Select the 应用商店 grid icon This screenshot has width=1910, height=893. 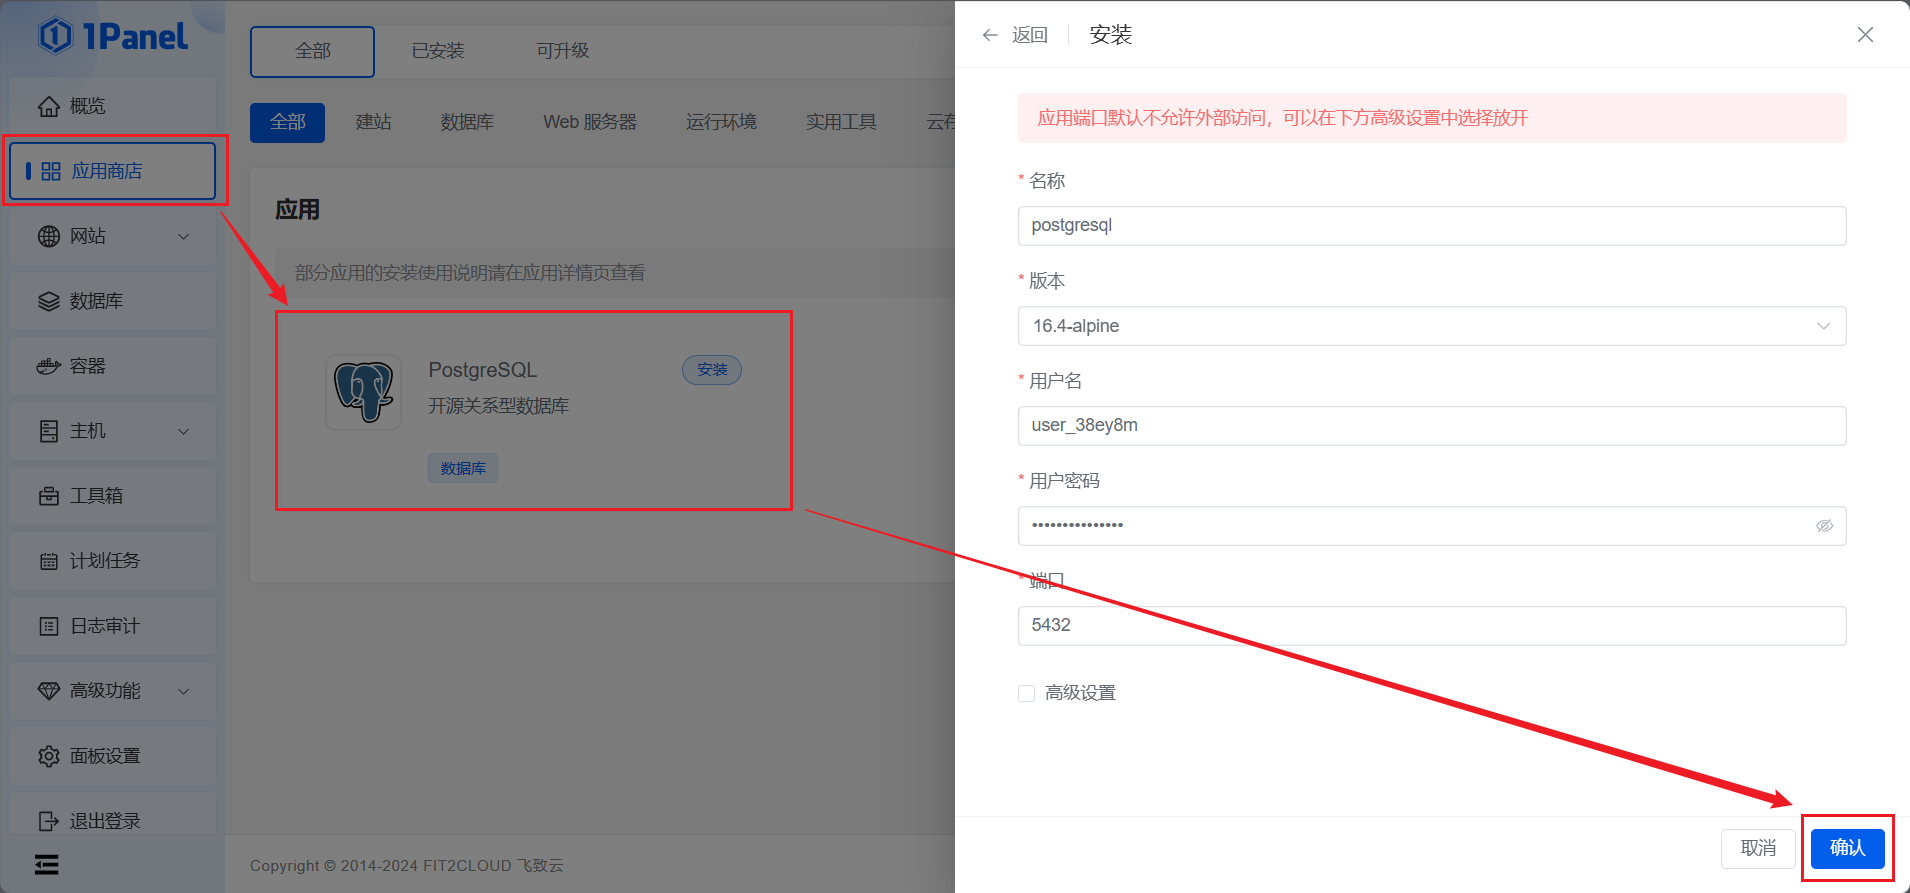(51, 172)
